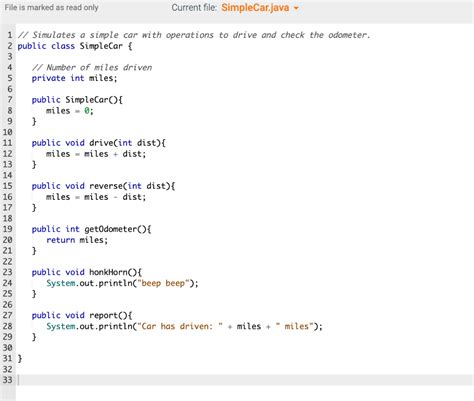Place cursor on empty line 33
This screenshot has width=474, height=401.
coord(245,380)
